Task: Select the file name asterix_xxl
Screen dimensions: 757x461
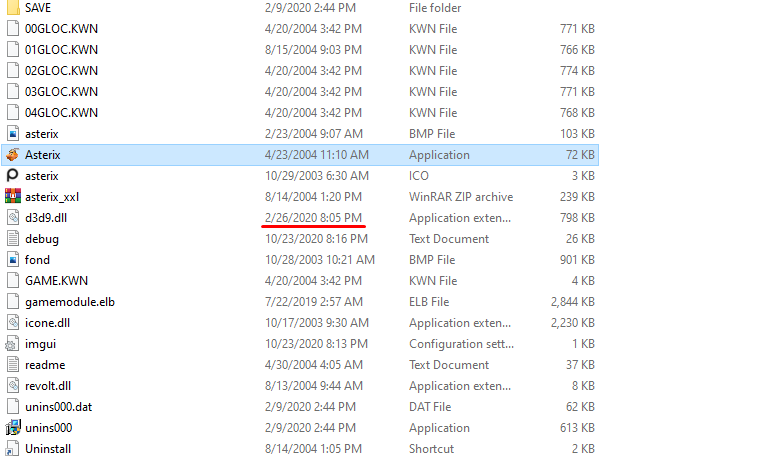Action: [52, 197]
